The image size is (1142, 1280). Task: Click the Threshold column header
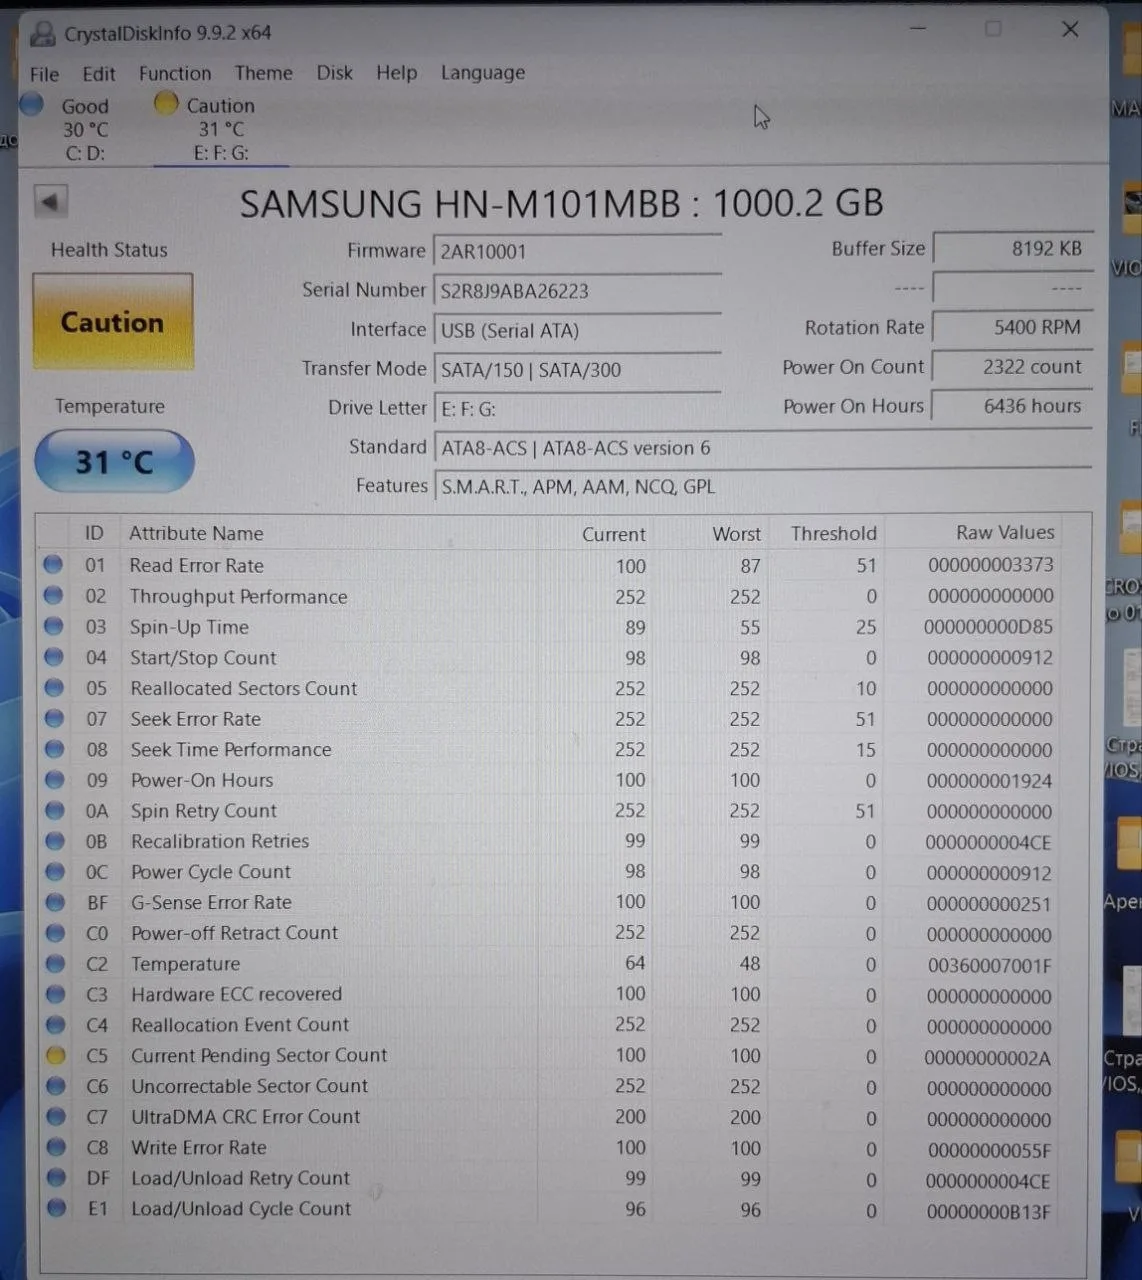click(833, 533)
